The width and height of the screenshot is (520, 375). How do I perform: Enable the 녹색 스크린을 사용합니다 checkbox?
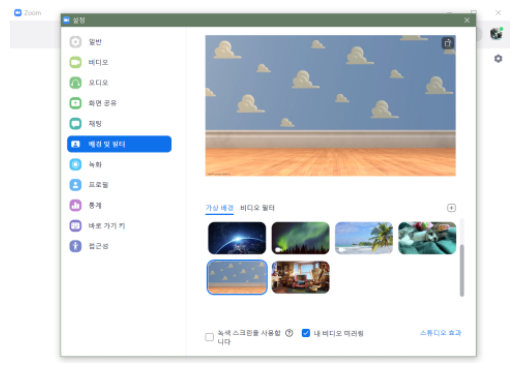pyautogui.click(x=209, y=337)
